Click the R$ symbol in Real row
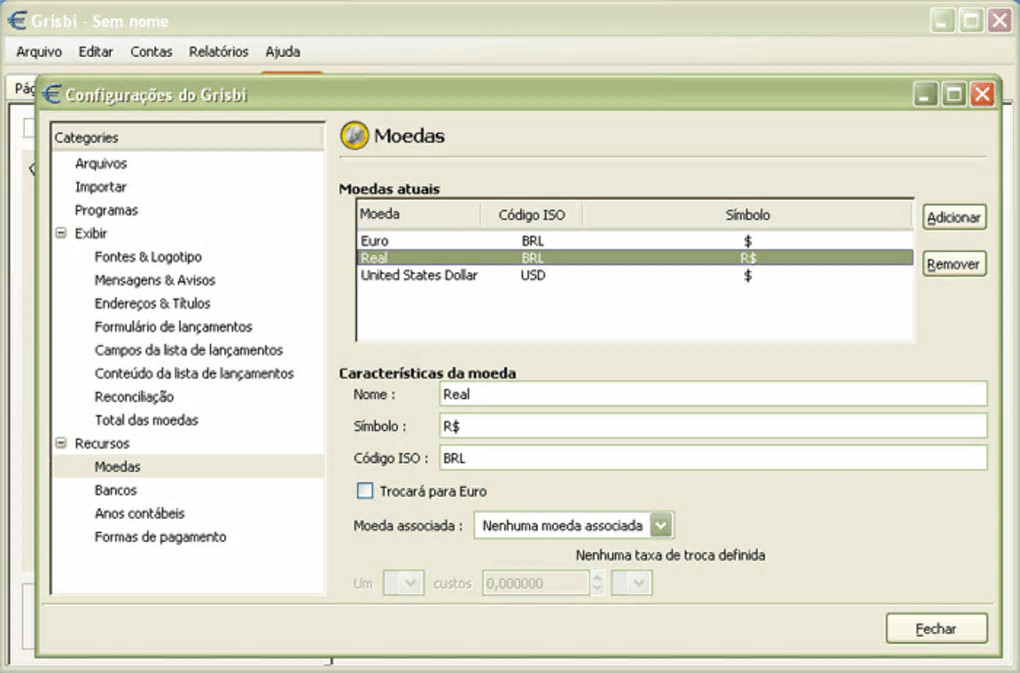 748,257
